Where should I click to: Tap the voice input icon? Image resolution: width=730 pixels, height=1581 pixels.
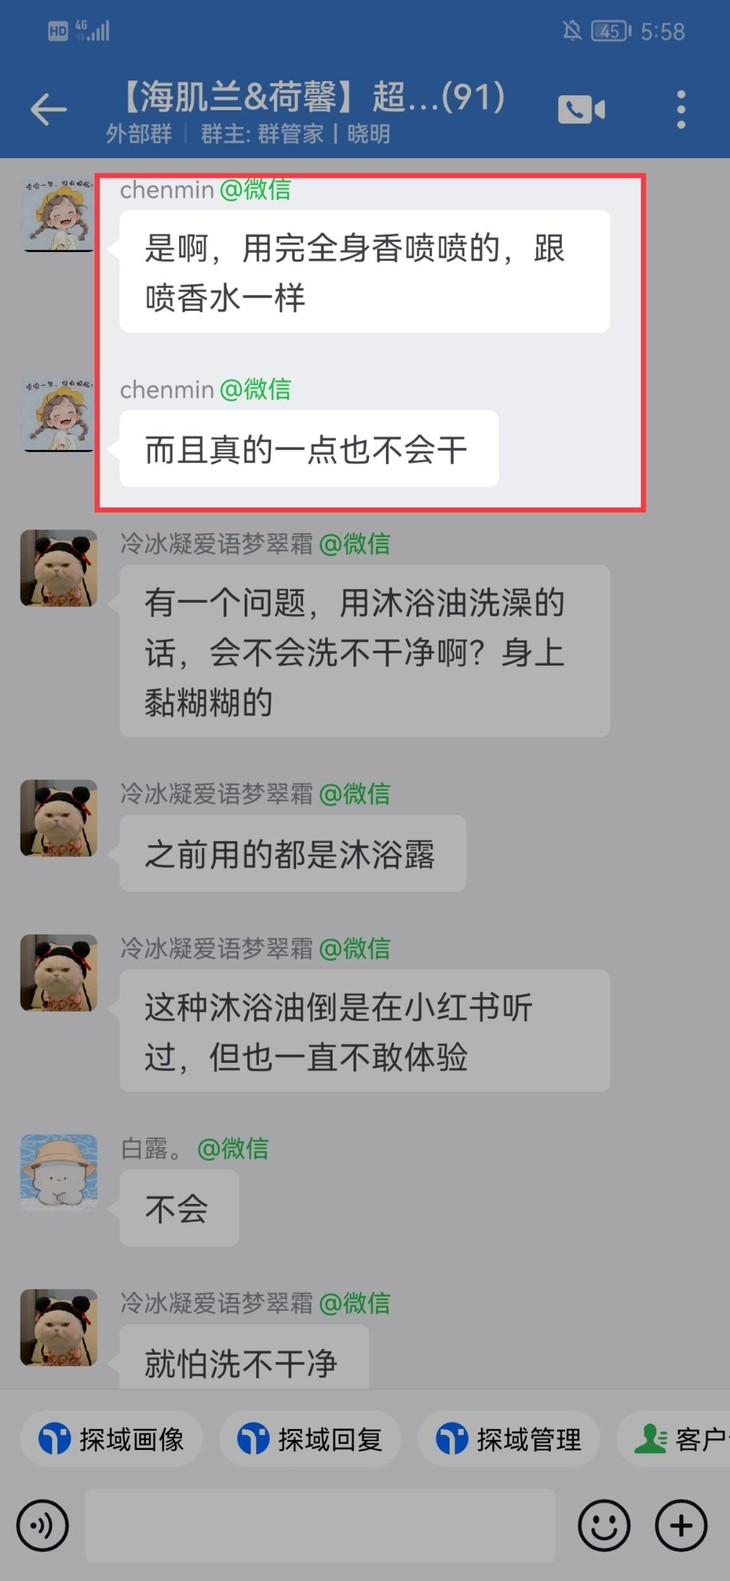[x=42, y=1526]
